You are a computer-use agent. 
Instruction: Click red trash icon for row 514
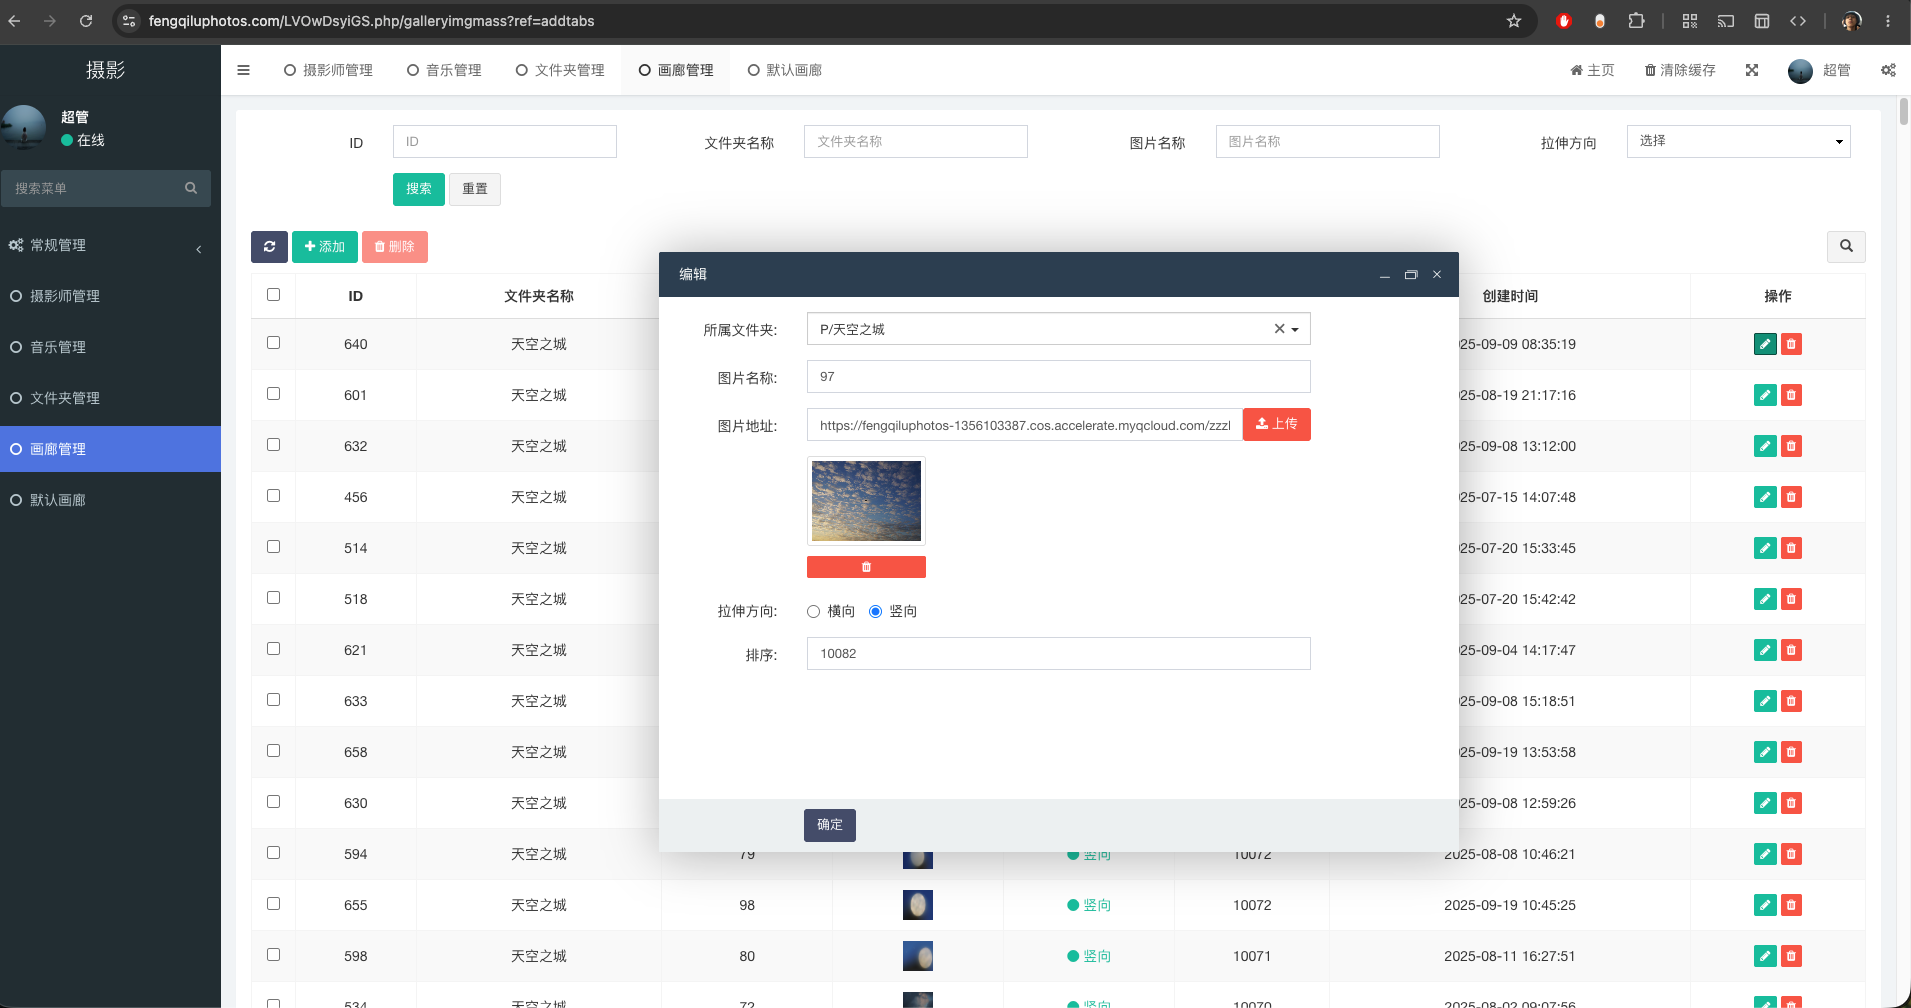(x=1791, y=548)
